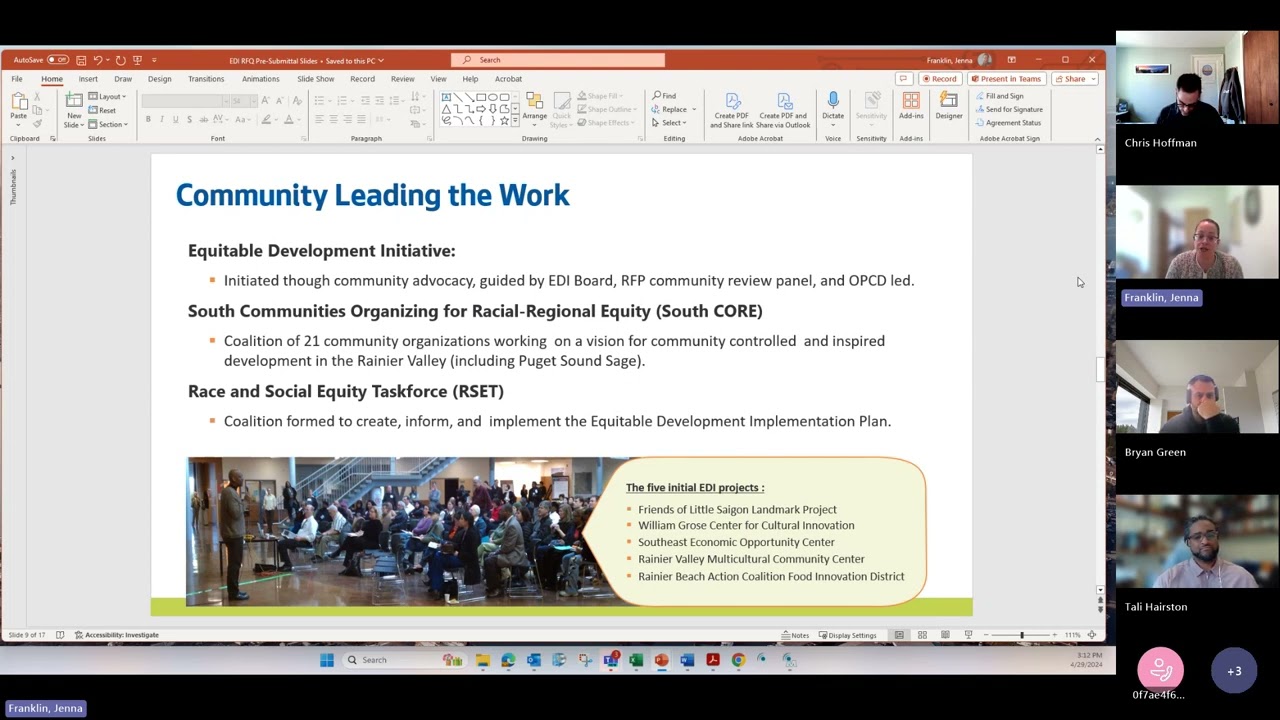
Task: Start presentation from beginning icon in title bar
Action: click(x=137, y=60)
